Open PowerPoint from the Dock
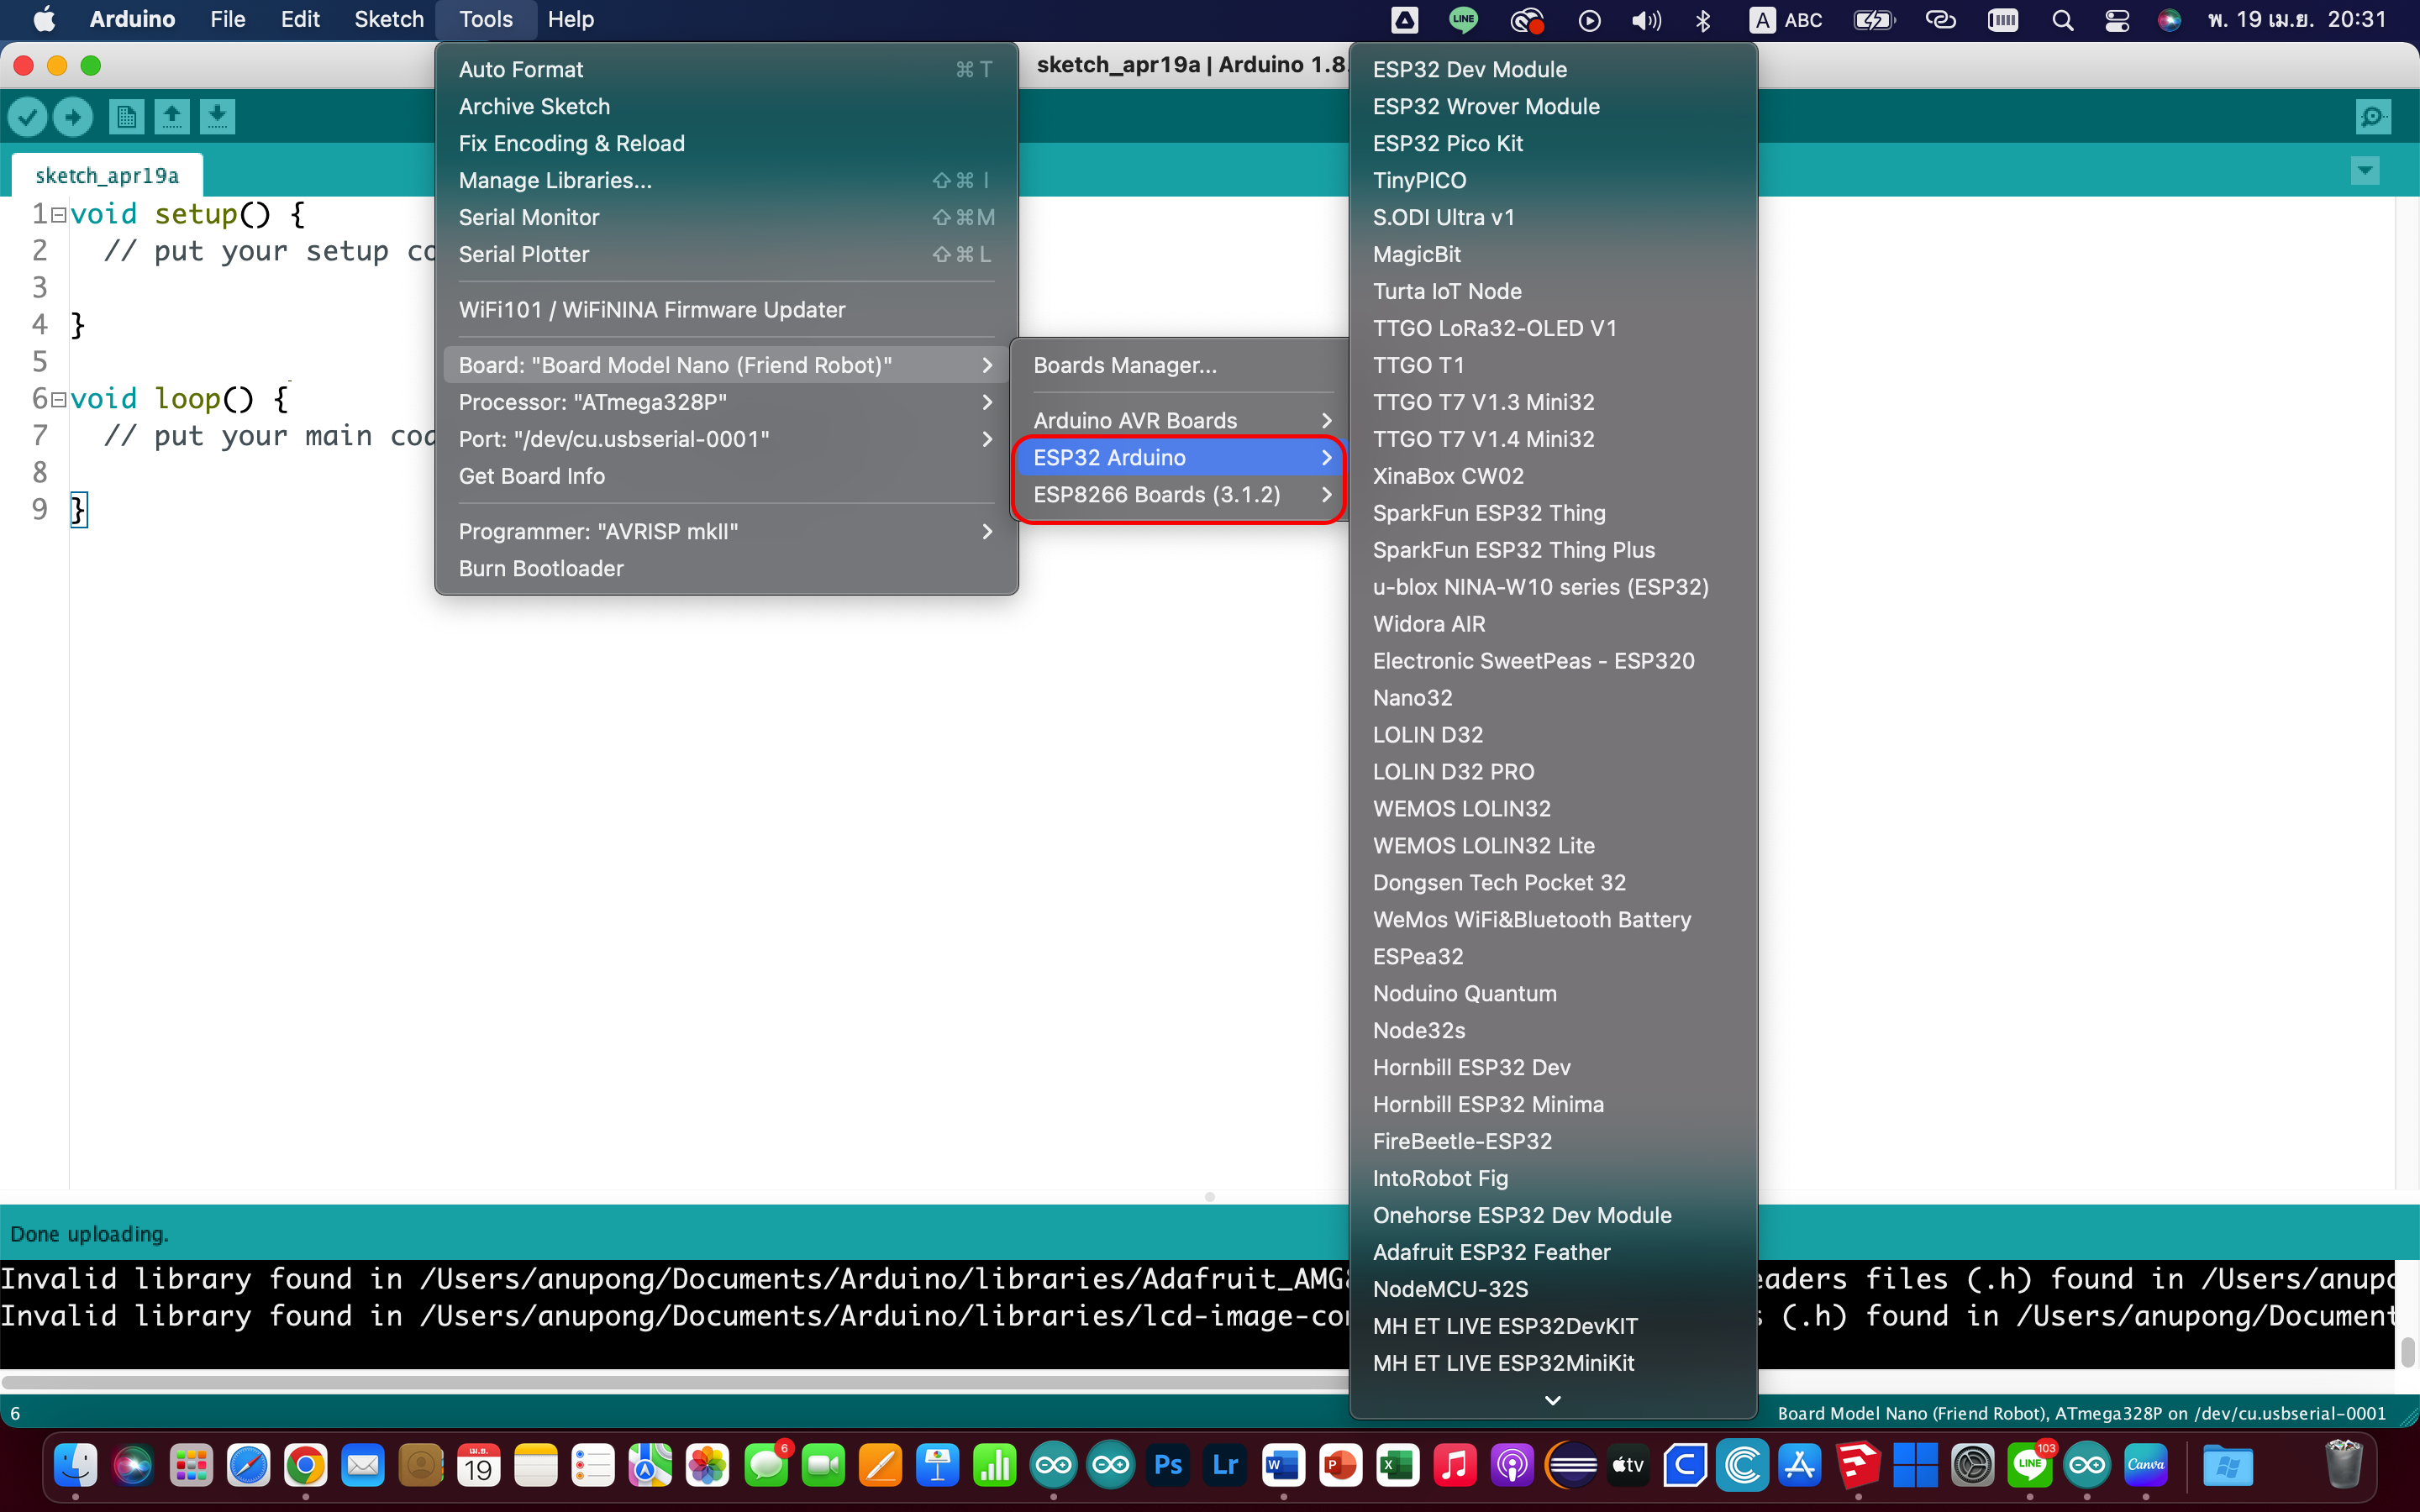The width and height of the screenshot is (2420, 1512). pyautogui.click(x=1341, y=1467)
